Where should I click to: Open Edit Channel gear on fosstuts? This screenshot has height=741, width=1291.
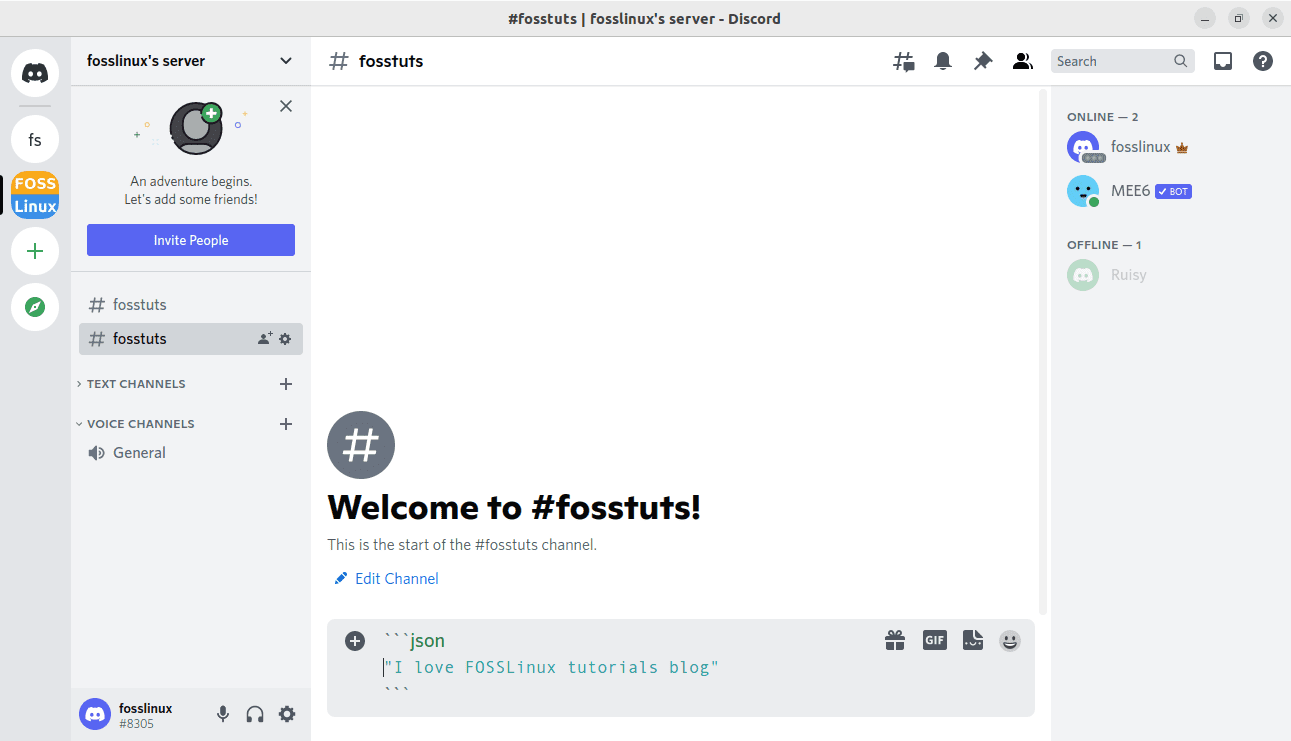click(285, 339)
